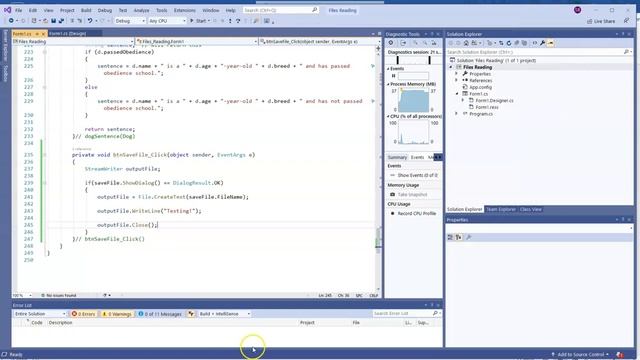This screenshot has height=360, width=640.
Task: Click the Show All Files icon in Solution Explorer
Action: [x=524, y=43]
